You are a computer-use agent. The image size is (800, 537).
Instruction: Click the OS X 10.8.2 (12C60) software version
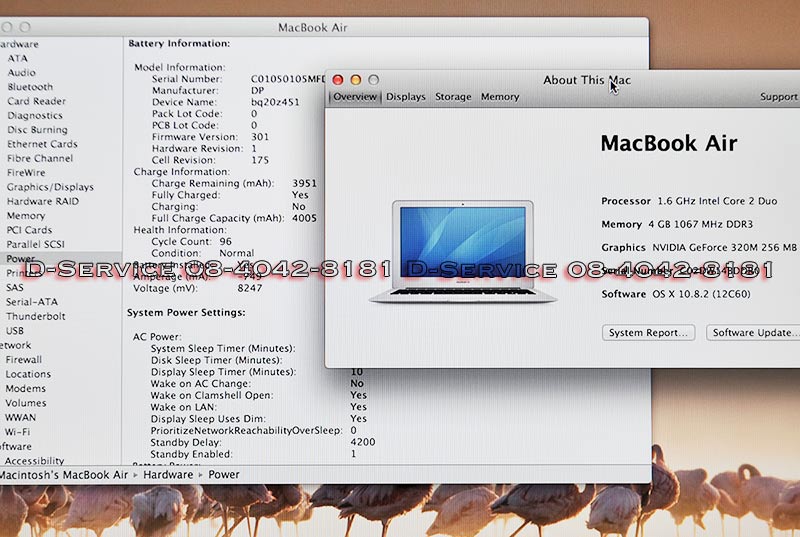click(x=701, y=294)
